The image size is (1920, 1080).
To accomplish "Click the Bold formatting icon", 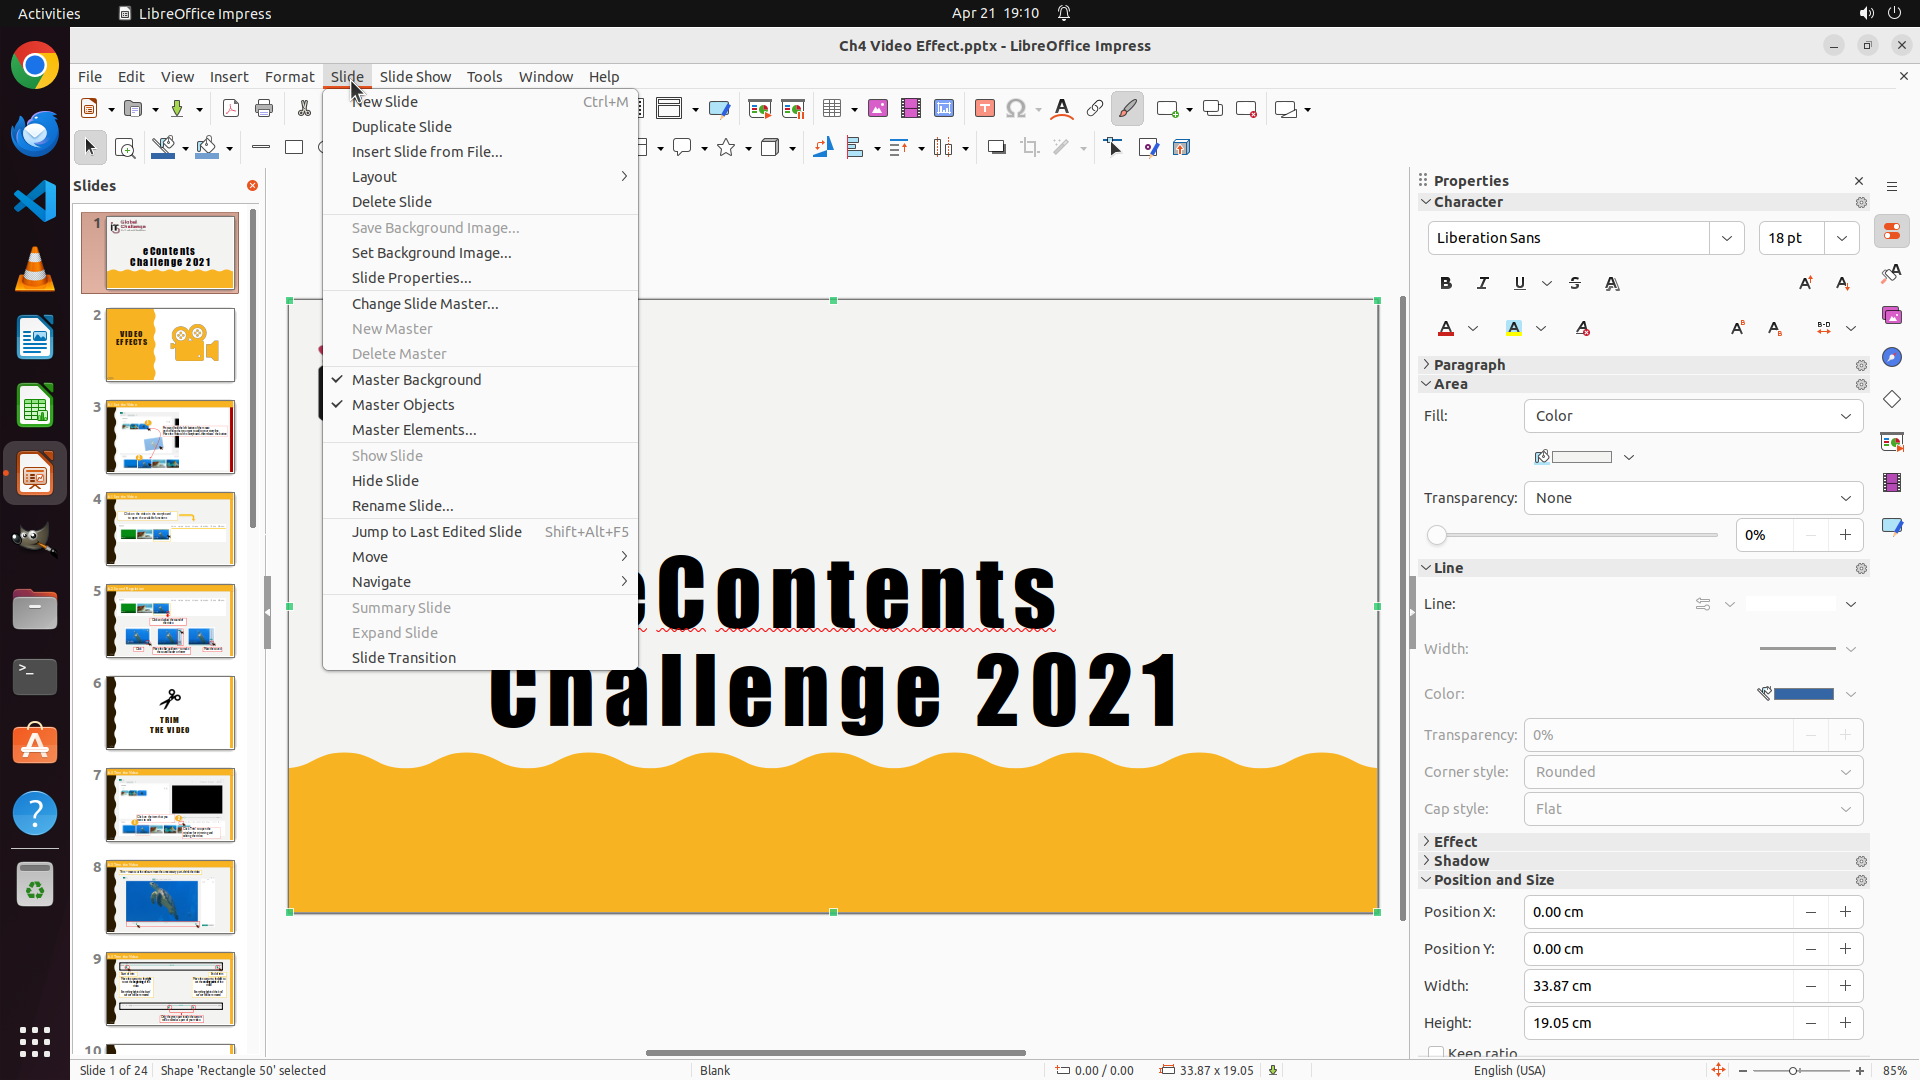I will [1446, 284].
